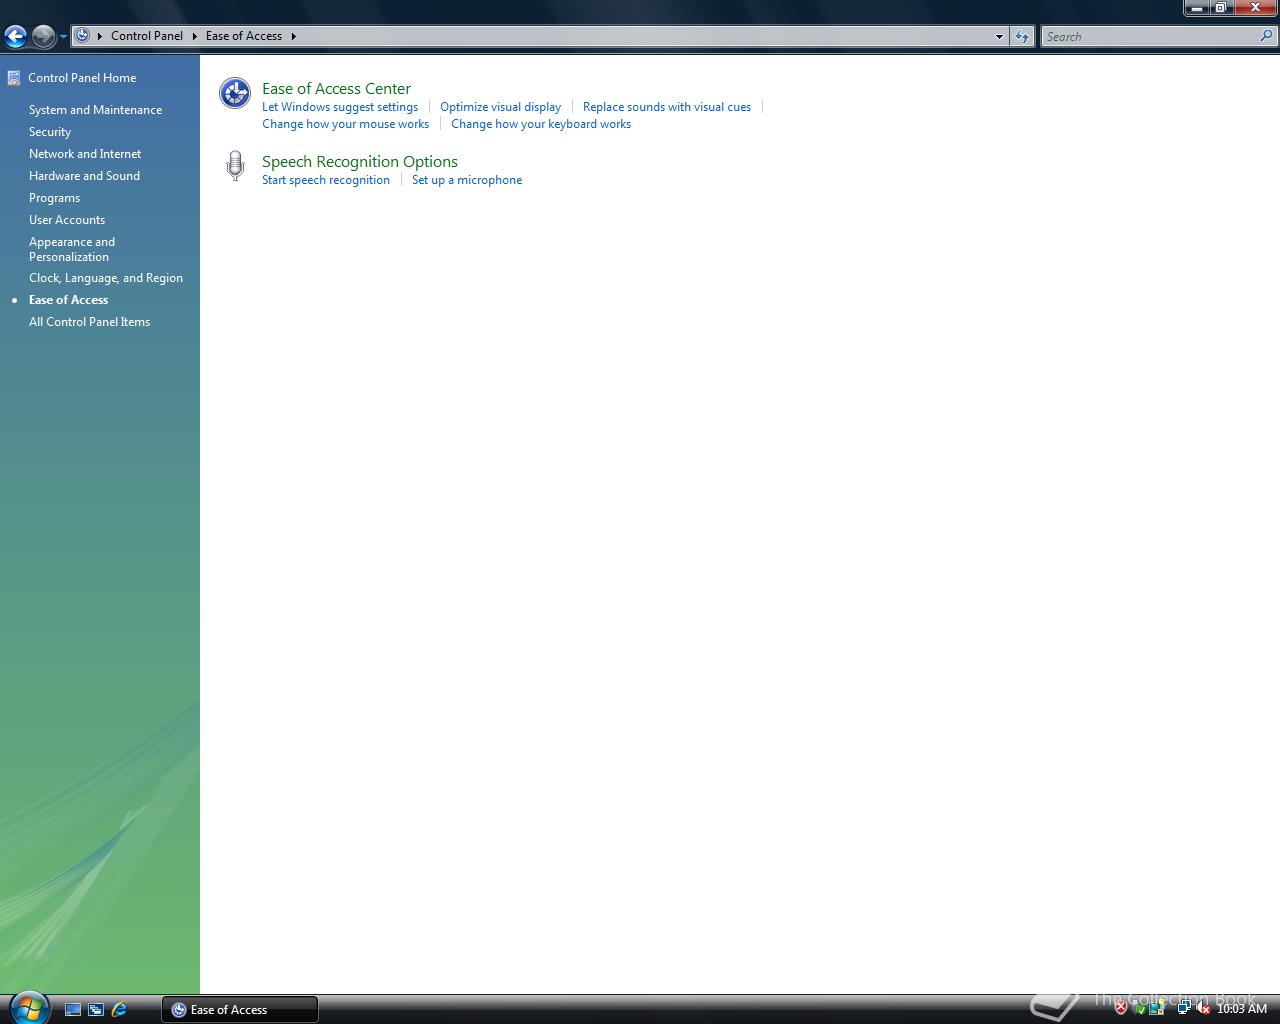Click the greyed Forward arrow button
The image size is (1280, 1024).
pyautogui.click(x=43, y=37)
